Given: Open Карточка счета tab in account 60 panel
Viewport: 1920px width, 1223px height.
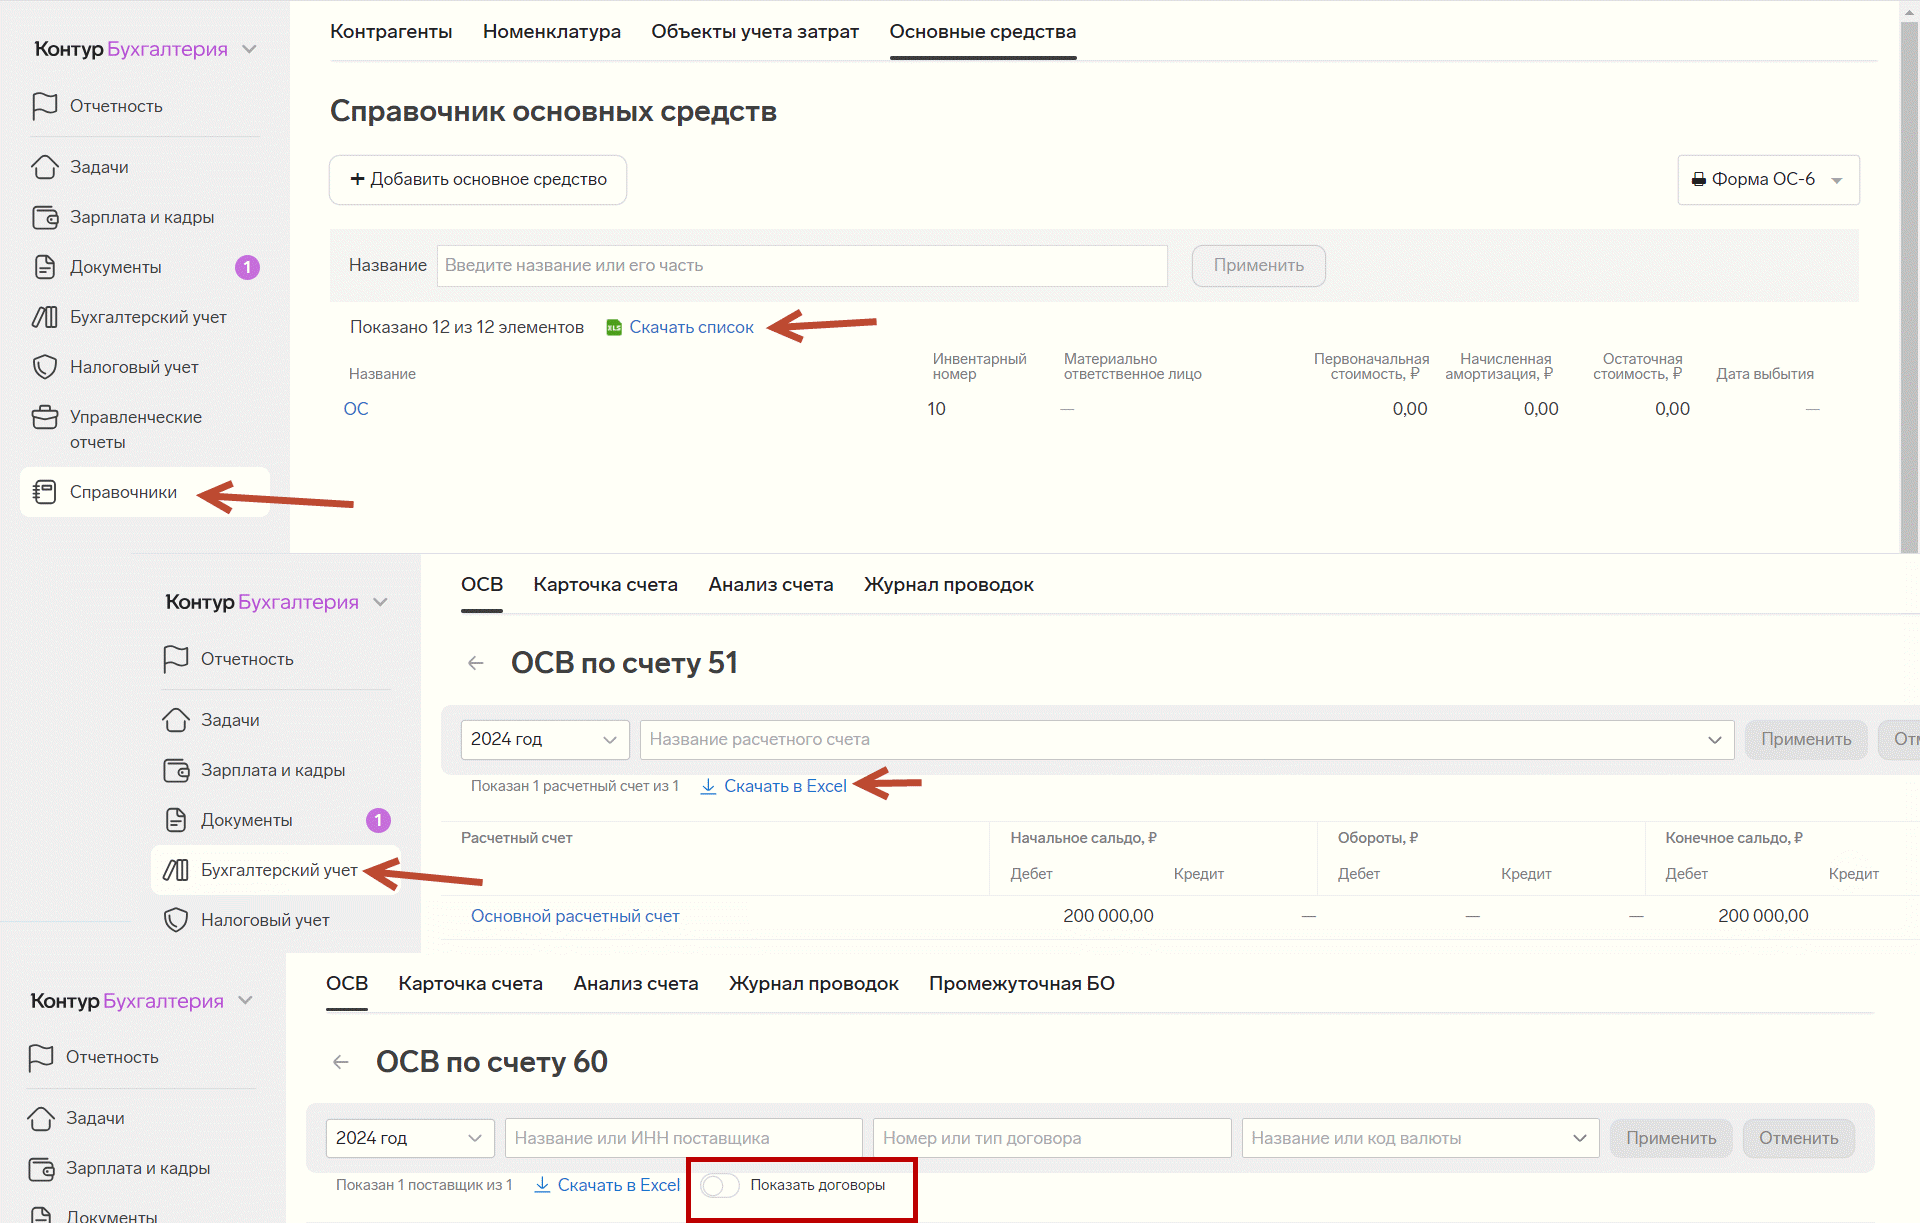Looking at the screenshot, I should 470,984.
